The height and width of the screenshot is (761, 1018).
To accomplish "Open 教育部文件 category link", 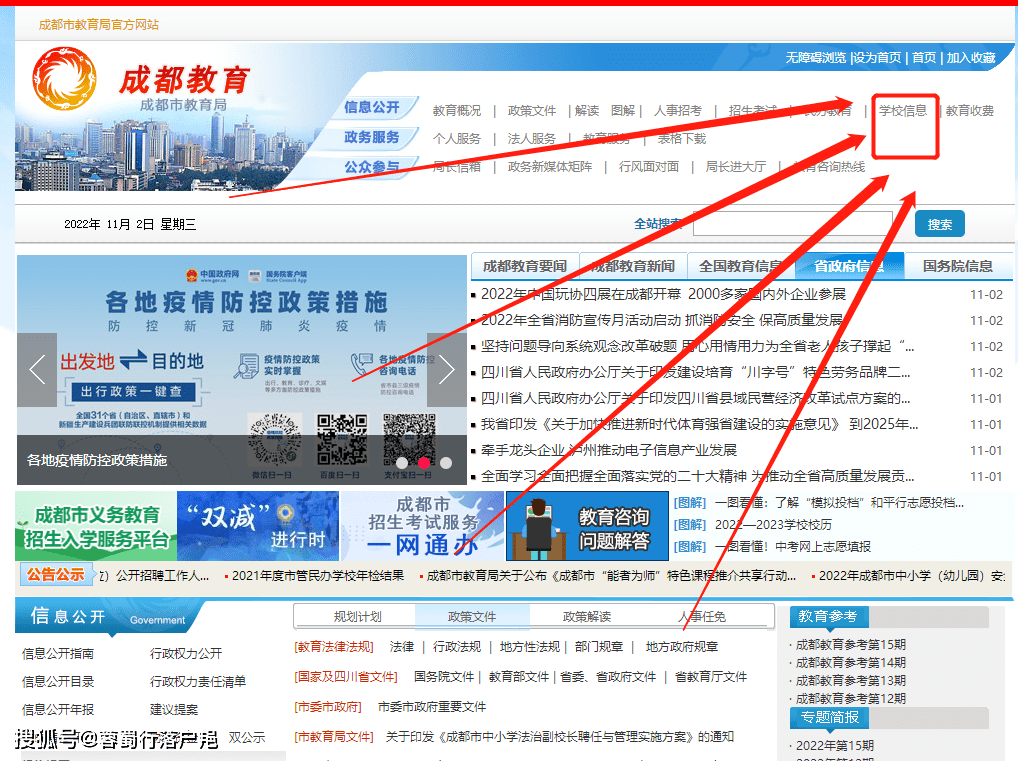I will 519,677.
